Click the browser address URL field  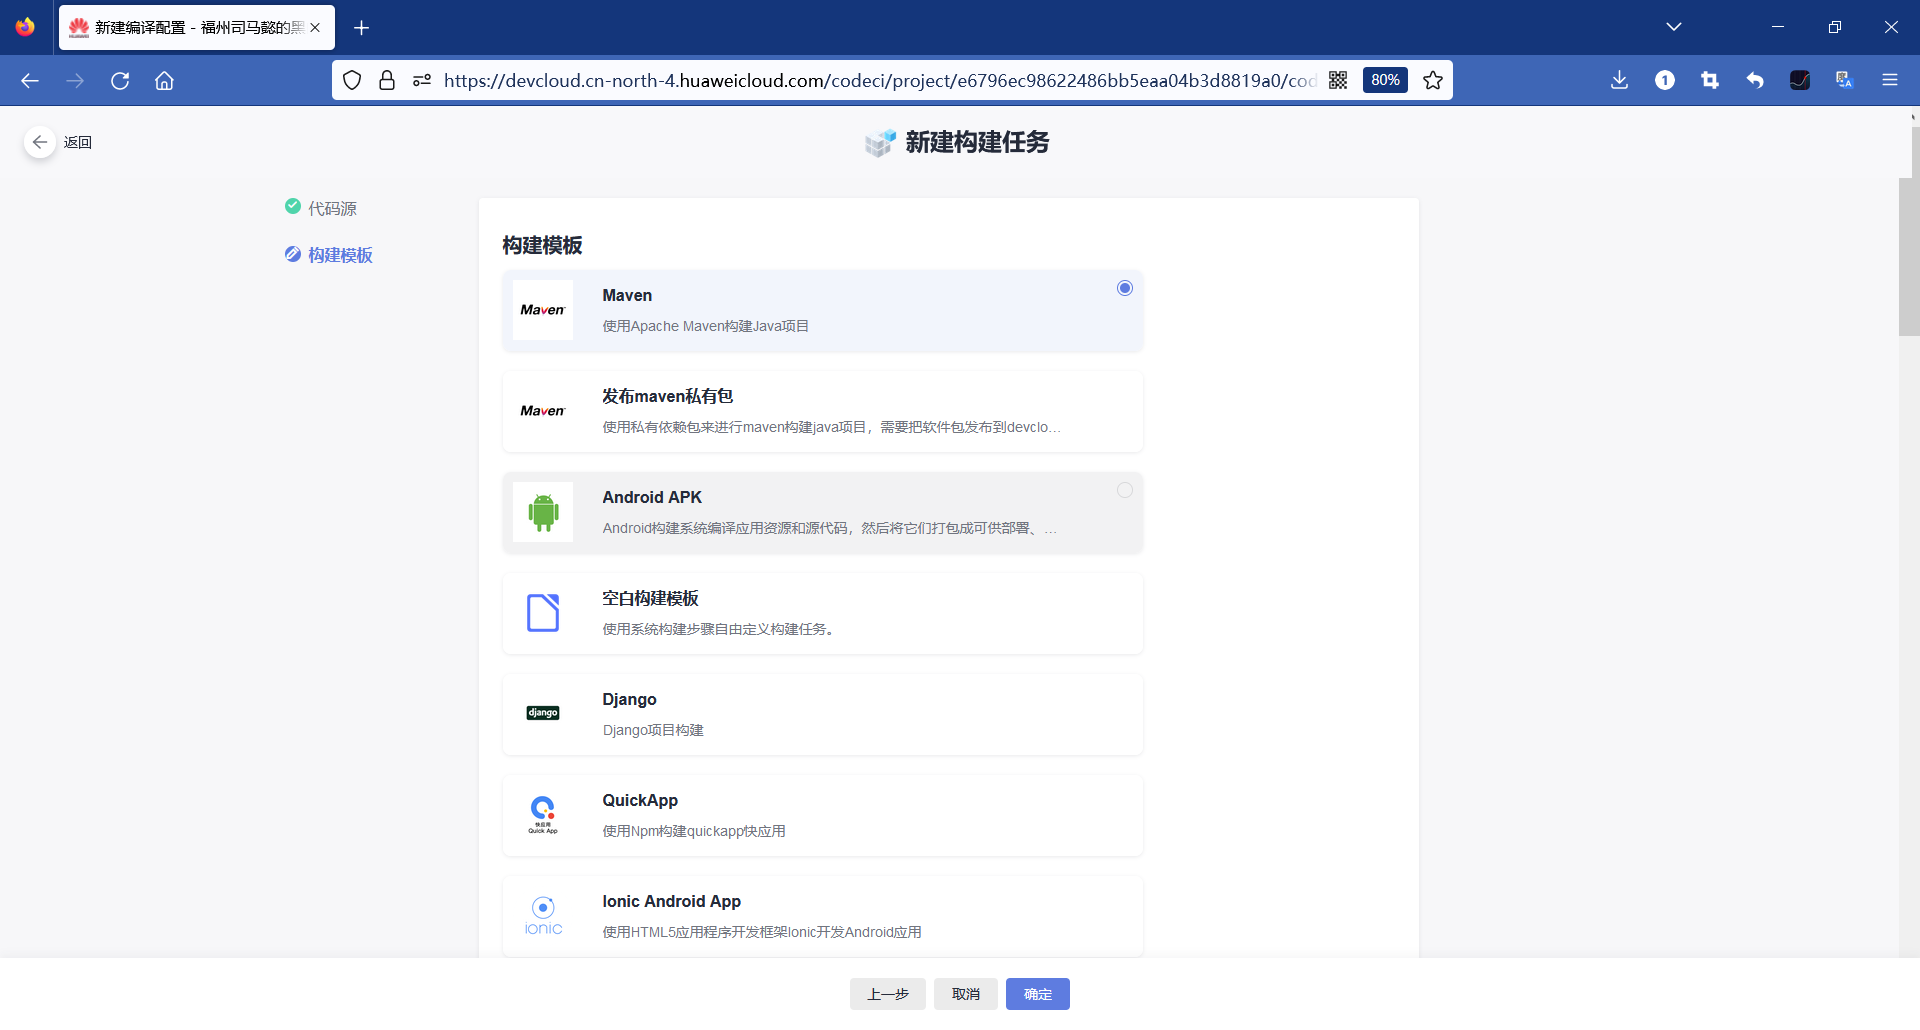880,81
